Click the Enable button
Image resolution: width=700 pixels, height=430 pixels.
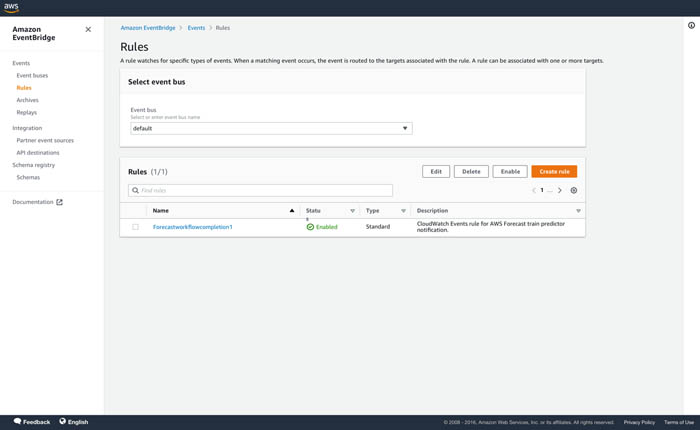510,171
